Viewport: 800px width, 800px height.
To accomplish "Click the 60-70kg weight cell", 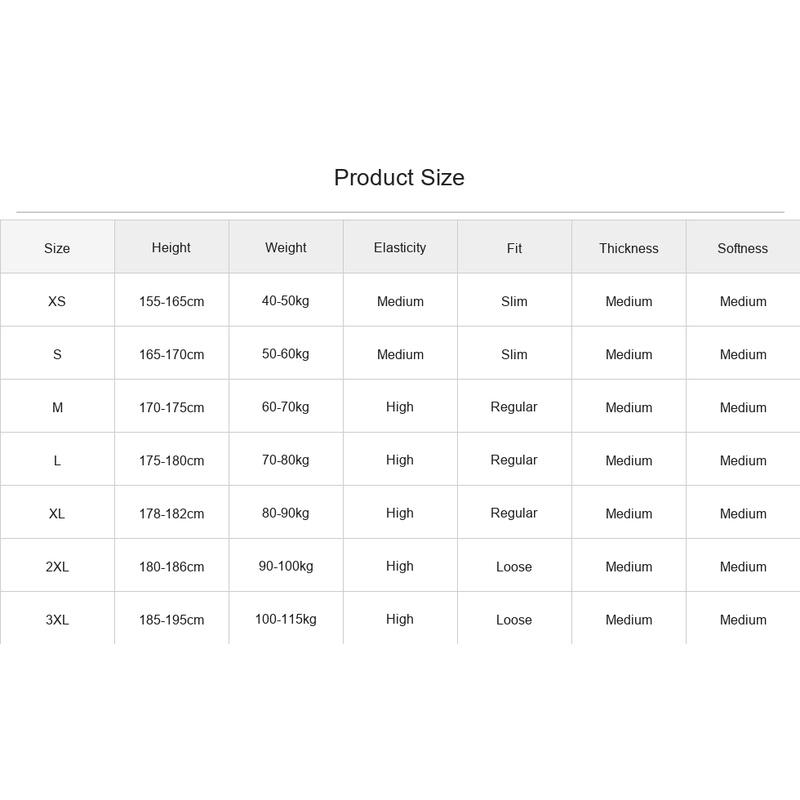I will pos(286,407).
